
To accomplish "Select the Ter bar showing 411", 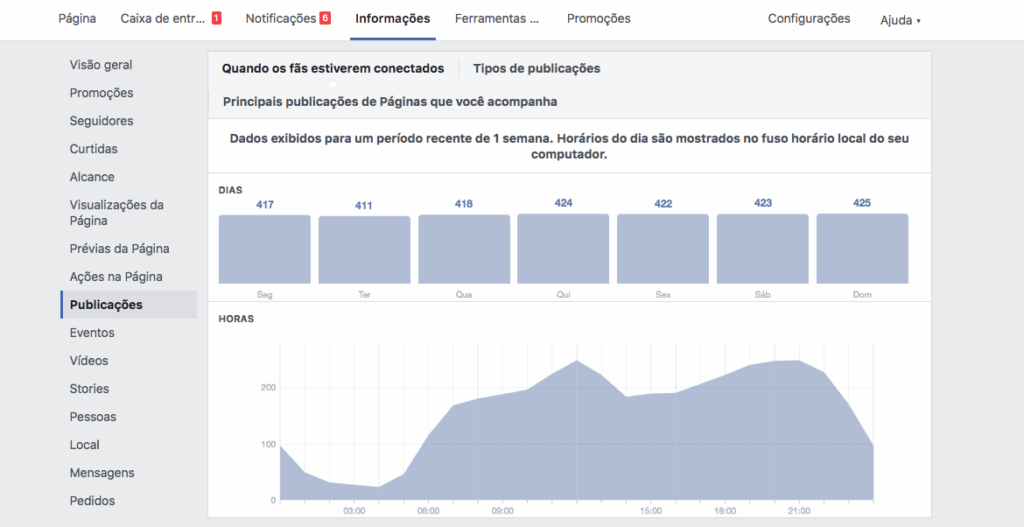I will 364,249.
